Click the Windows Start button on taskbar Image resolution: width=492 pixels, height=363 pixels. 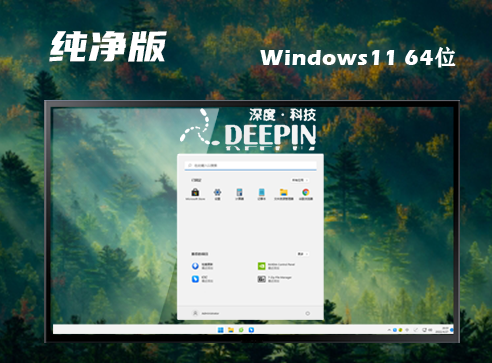coord(220,330)
